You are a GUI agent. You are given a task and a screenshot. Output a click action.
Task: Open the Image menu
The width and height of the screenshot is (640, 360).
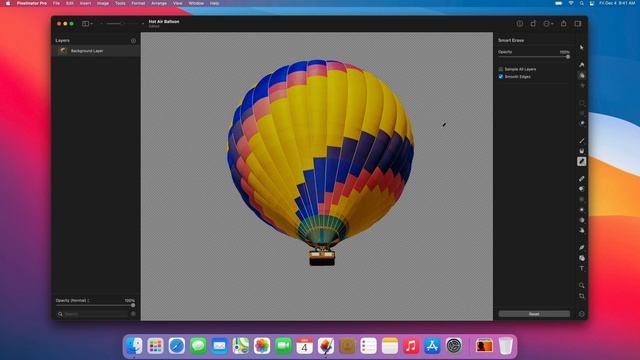pos(103,3)
